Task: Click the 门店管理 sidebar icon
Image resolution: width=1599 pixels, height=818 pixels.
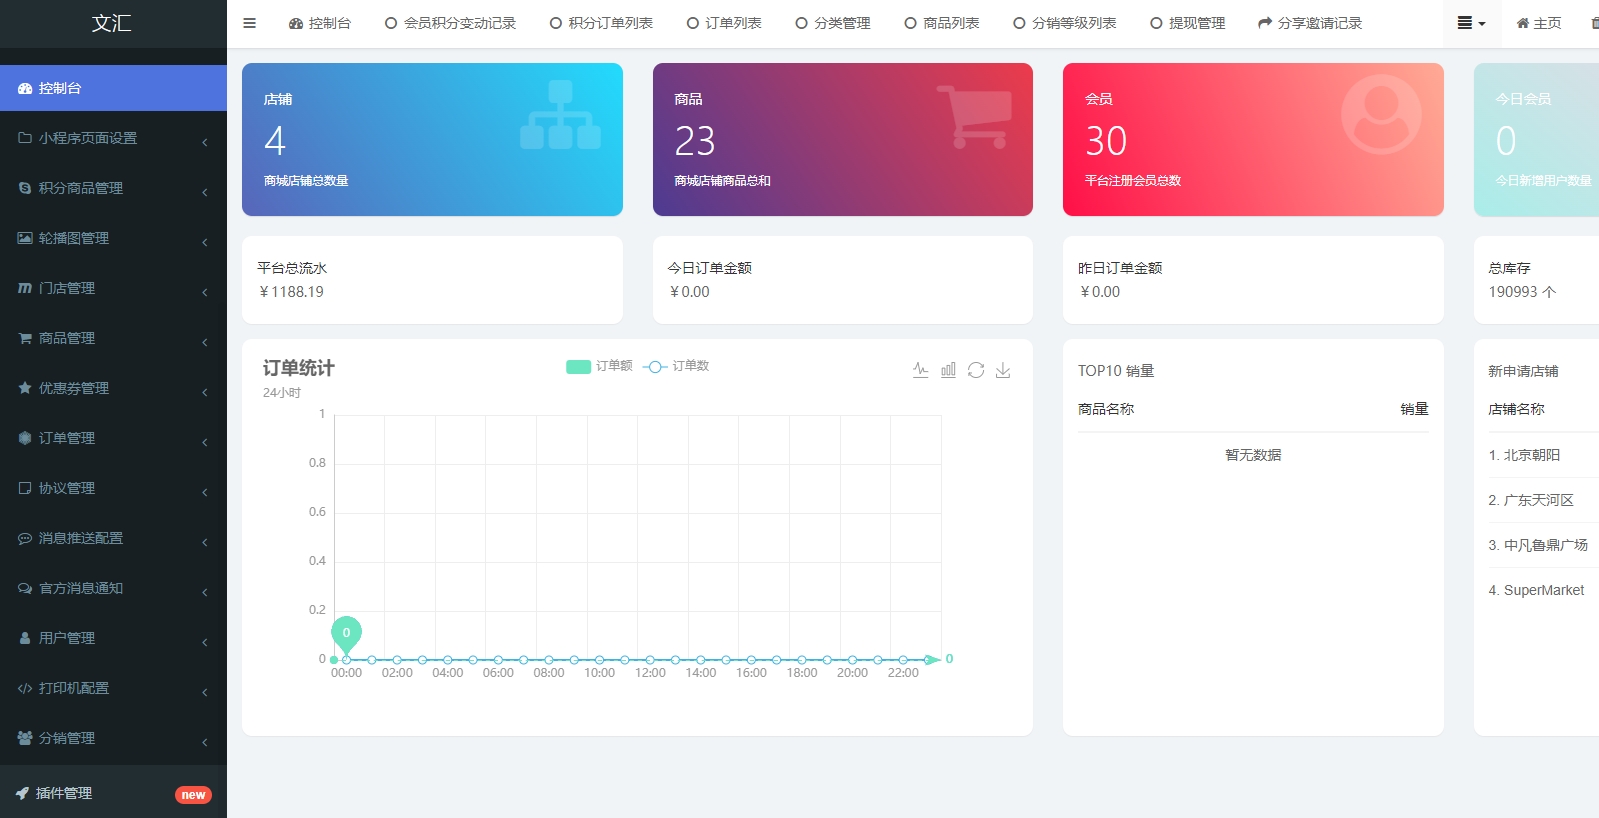Action: click(x=25, y=288)
